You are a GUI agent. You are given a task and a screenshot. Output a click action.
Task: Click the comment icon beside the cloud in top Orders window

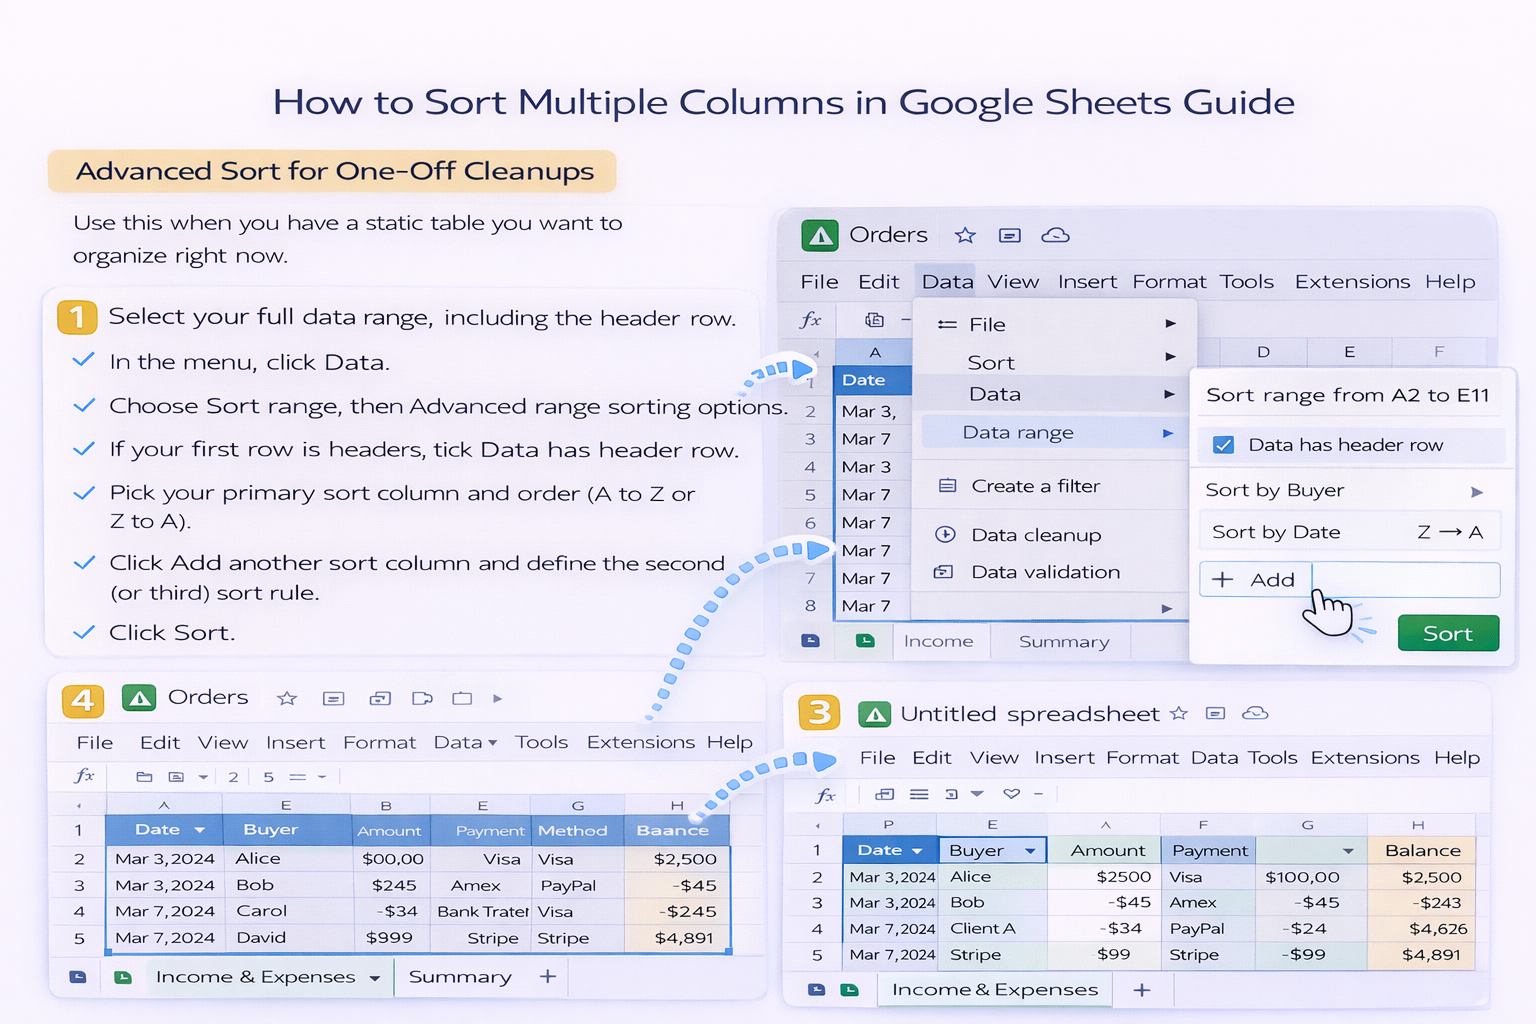[1010, 235]
